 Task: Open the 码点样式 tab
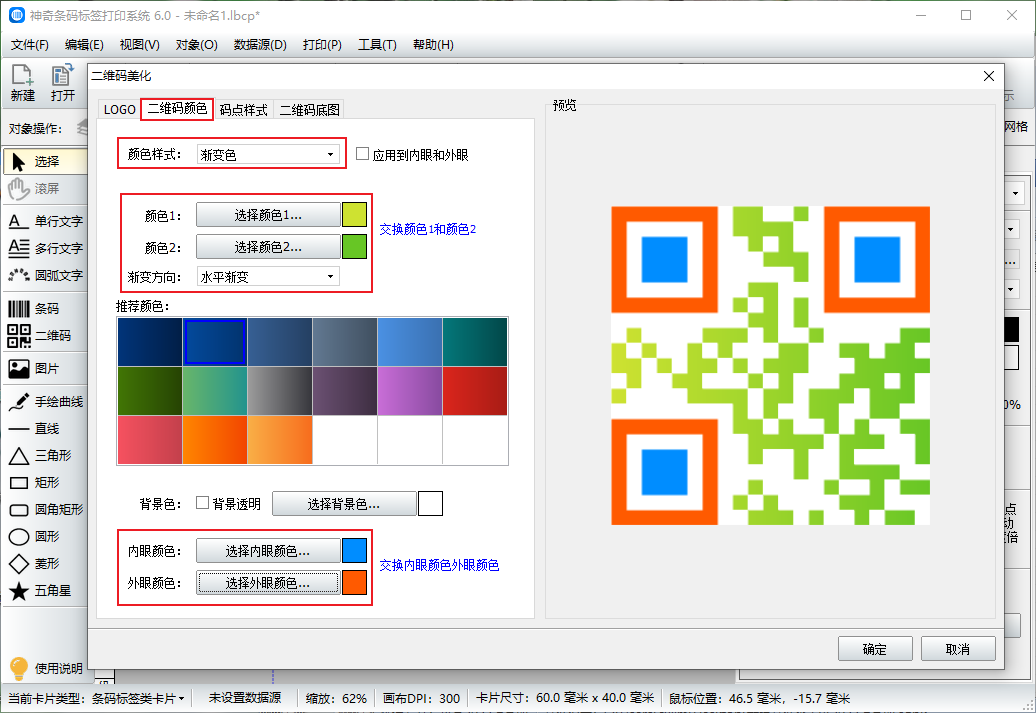(x=243, y=110)
